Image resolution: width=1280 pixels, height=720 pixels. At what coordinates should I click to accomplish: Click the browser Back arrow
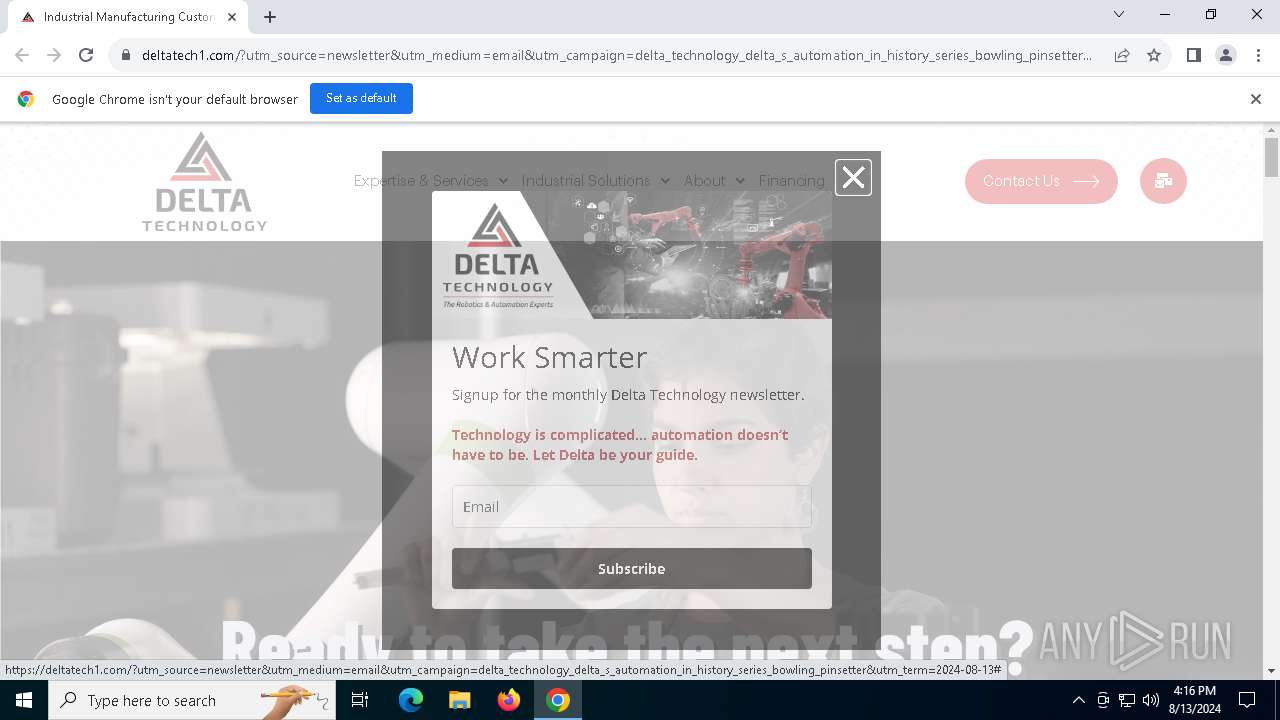click(22, 55)
